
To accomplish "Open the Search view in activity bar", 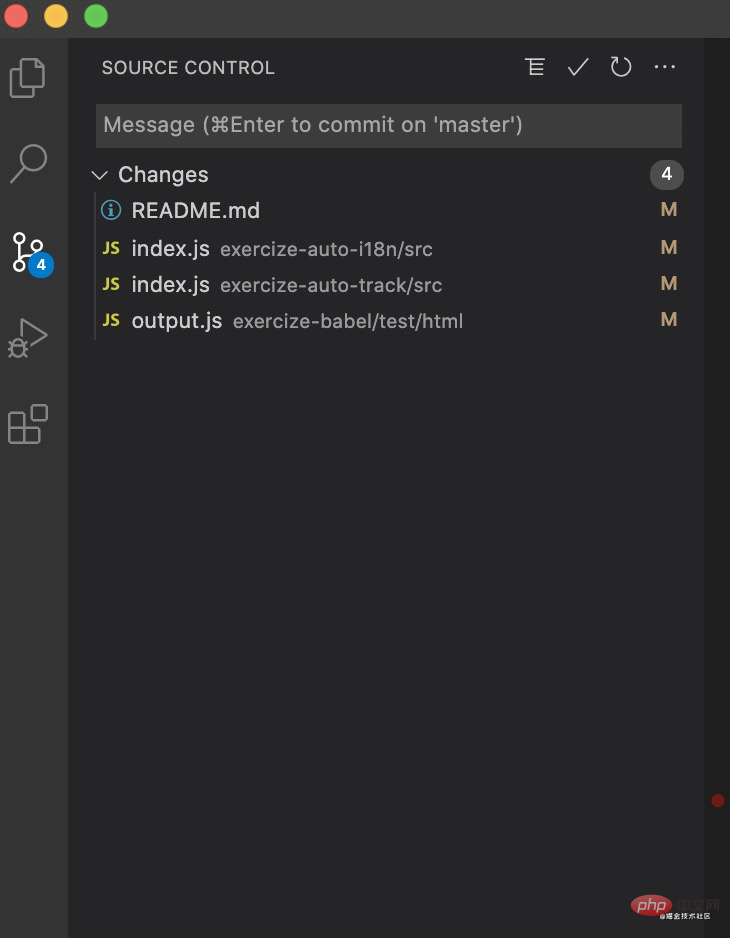I will click(x=28, y=164).
